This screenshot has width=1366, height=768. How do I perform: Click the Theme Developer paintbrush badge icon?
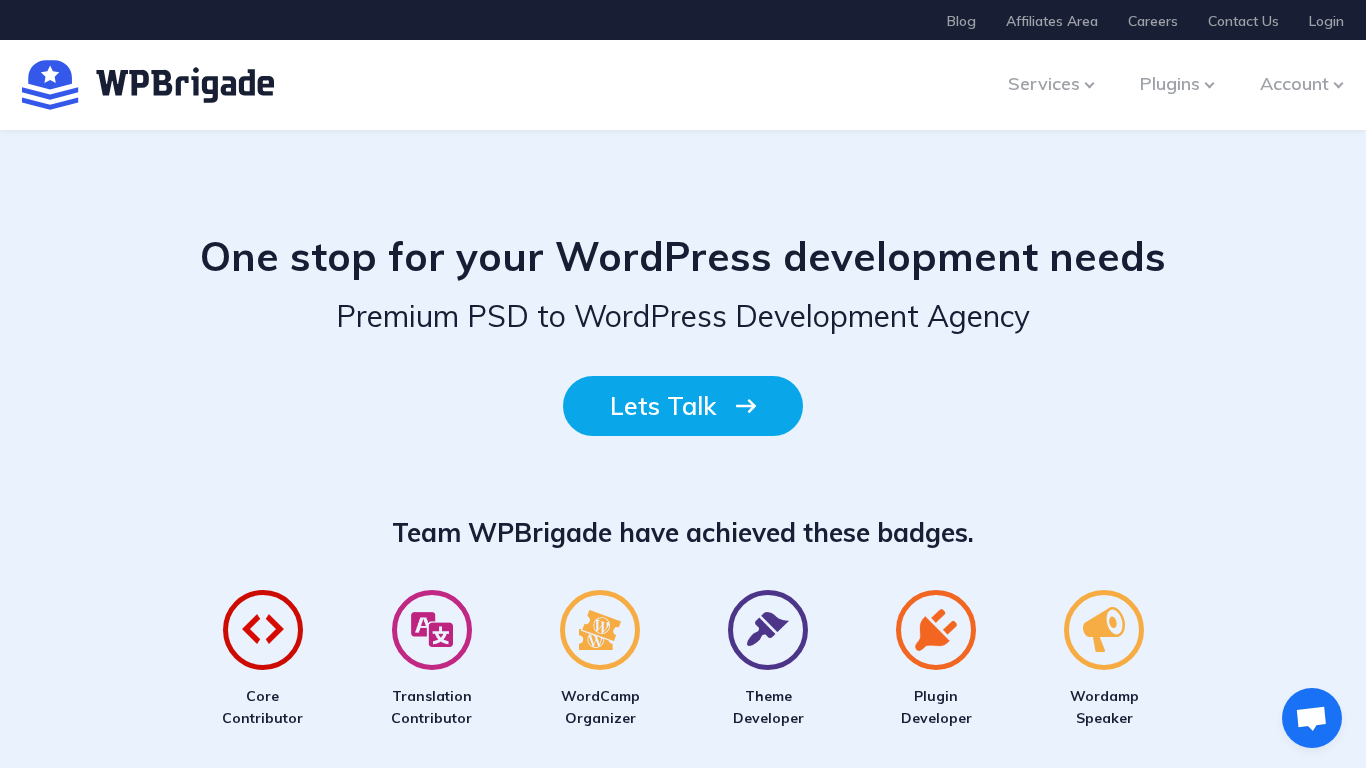pyautogui.click(x=768, y=630)
